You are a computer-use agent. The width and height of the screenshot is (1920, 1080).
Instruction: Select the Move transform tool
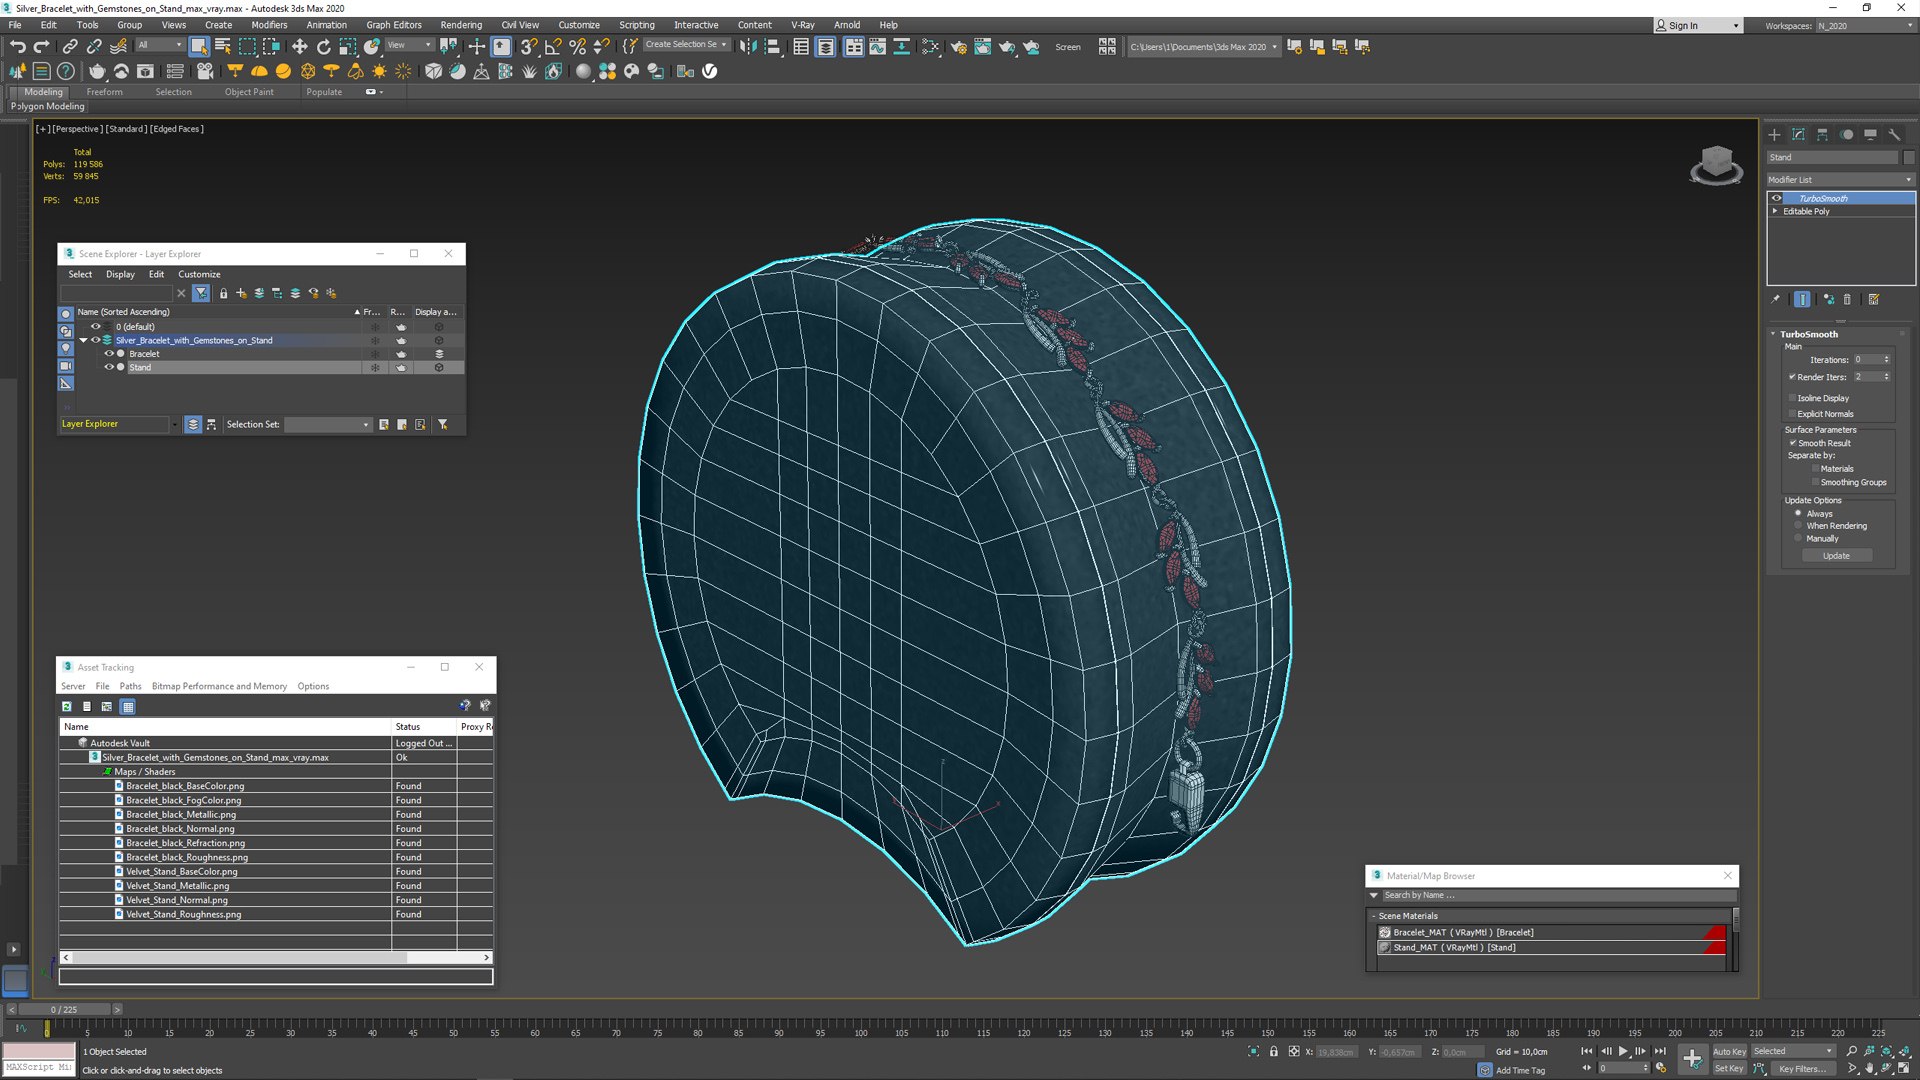pos(299,47)
